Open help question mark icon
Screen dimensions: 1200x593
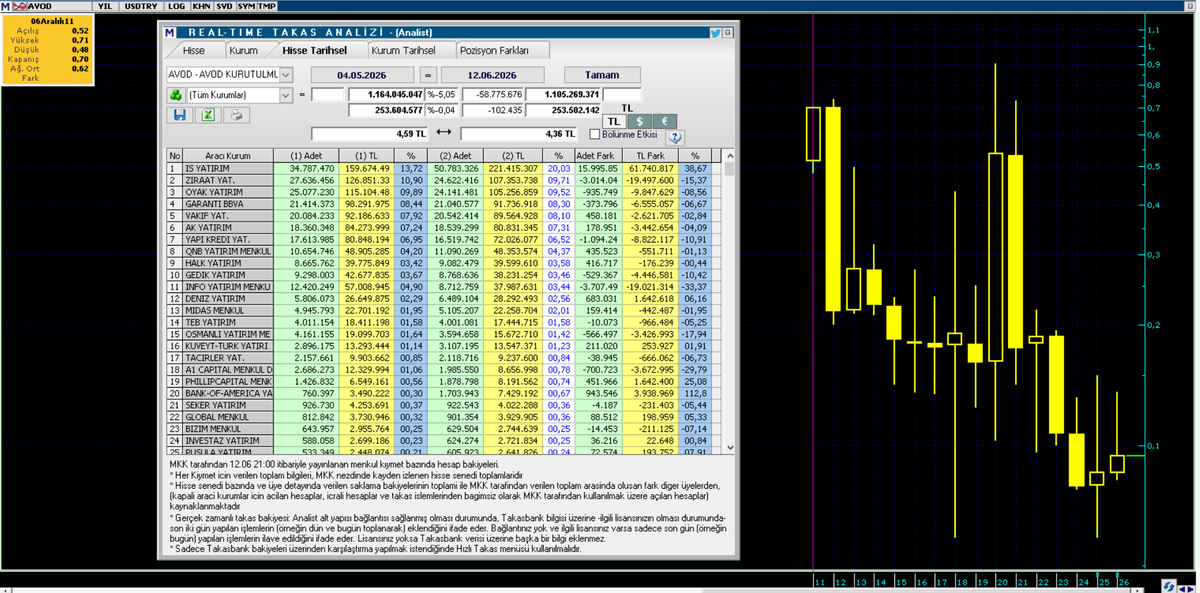click(674, 137)
